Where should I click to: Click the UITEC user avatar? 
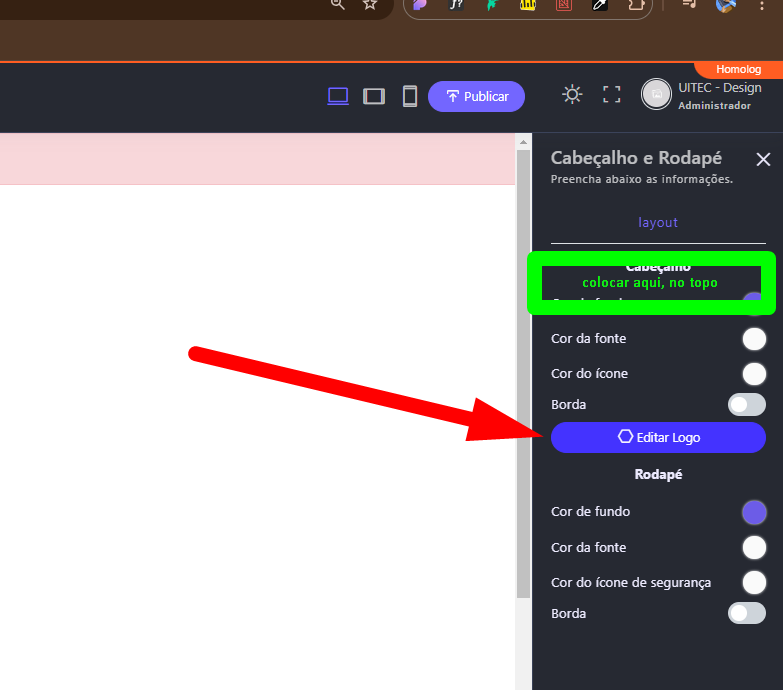(x=657, y=94)
